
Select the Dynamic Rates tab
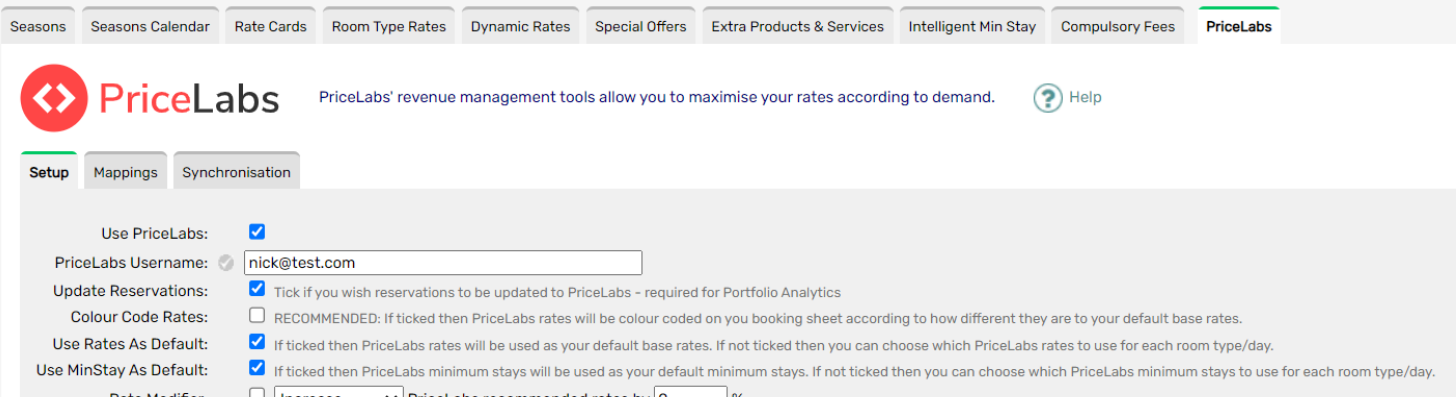[520, 27]
